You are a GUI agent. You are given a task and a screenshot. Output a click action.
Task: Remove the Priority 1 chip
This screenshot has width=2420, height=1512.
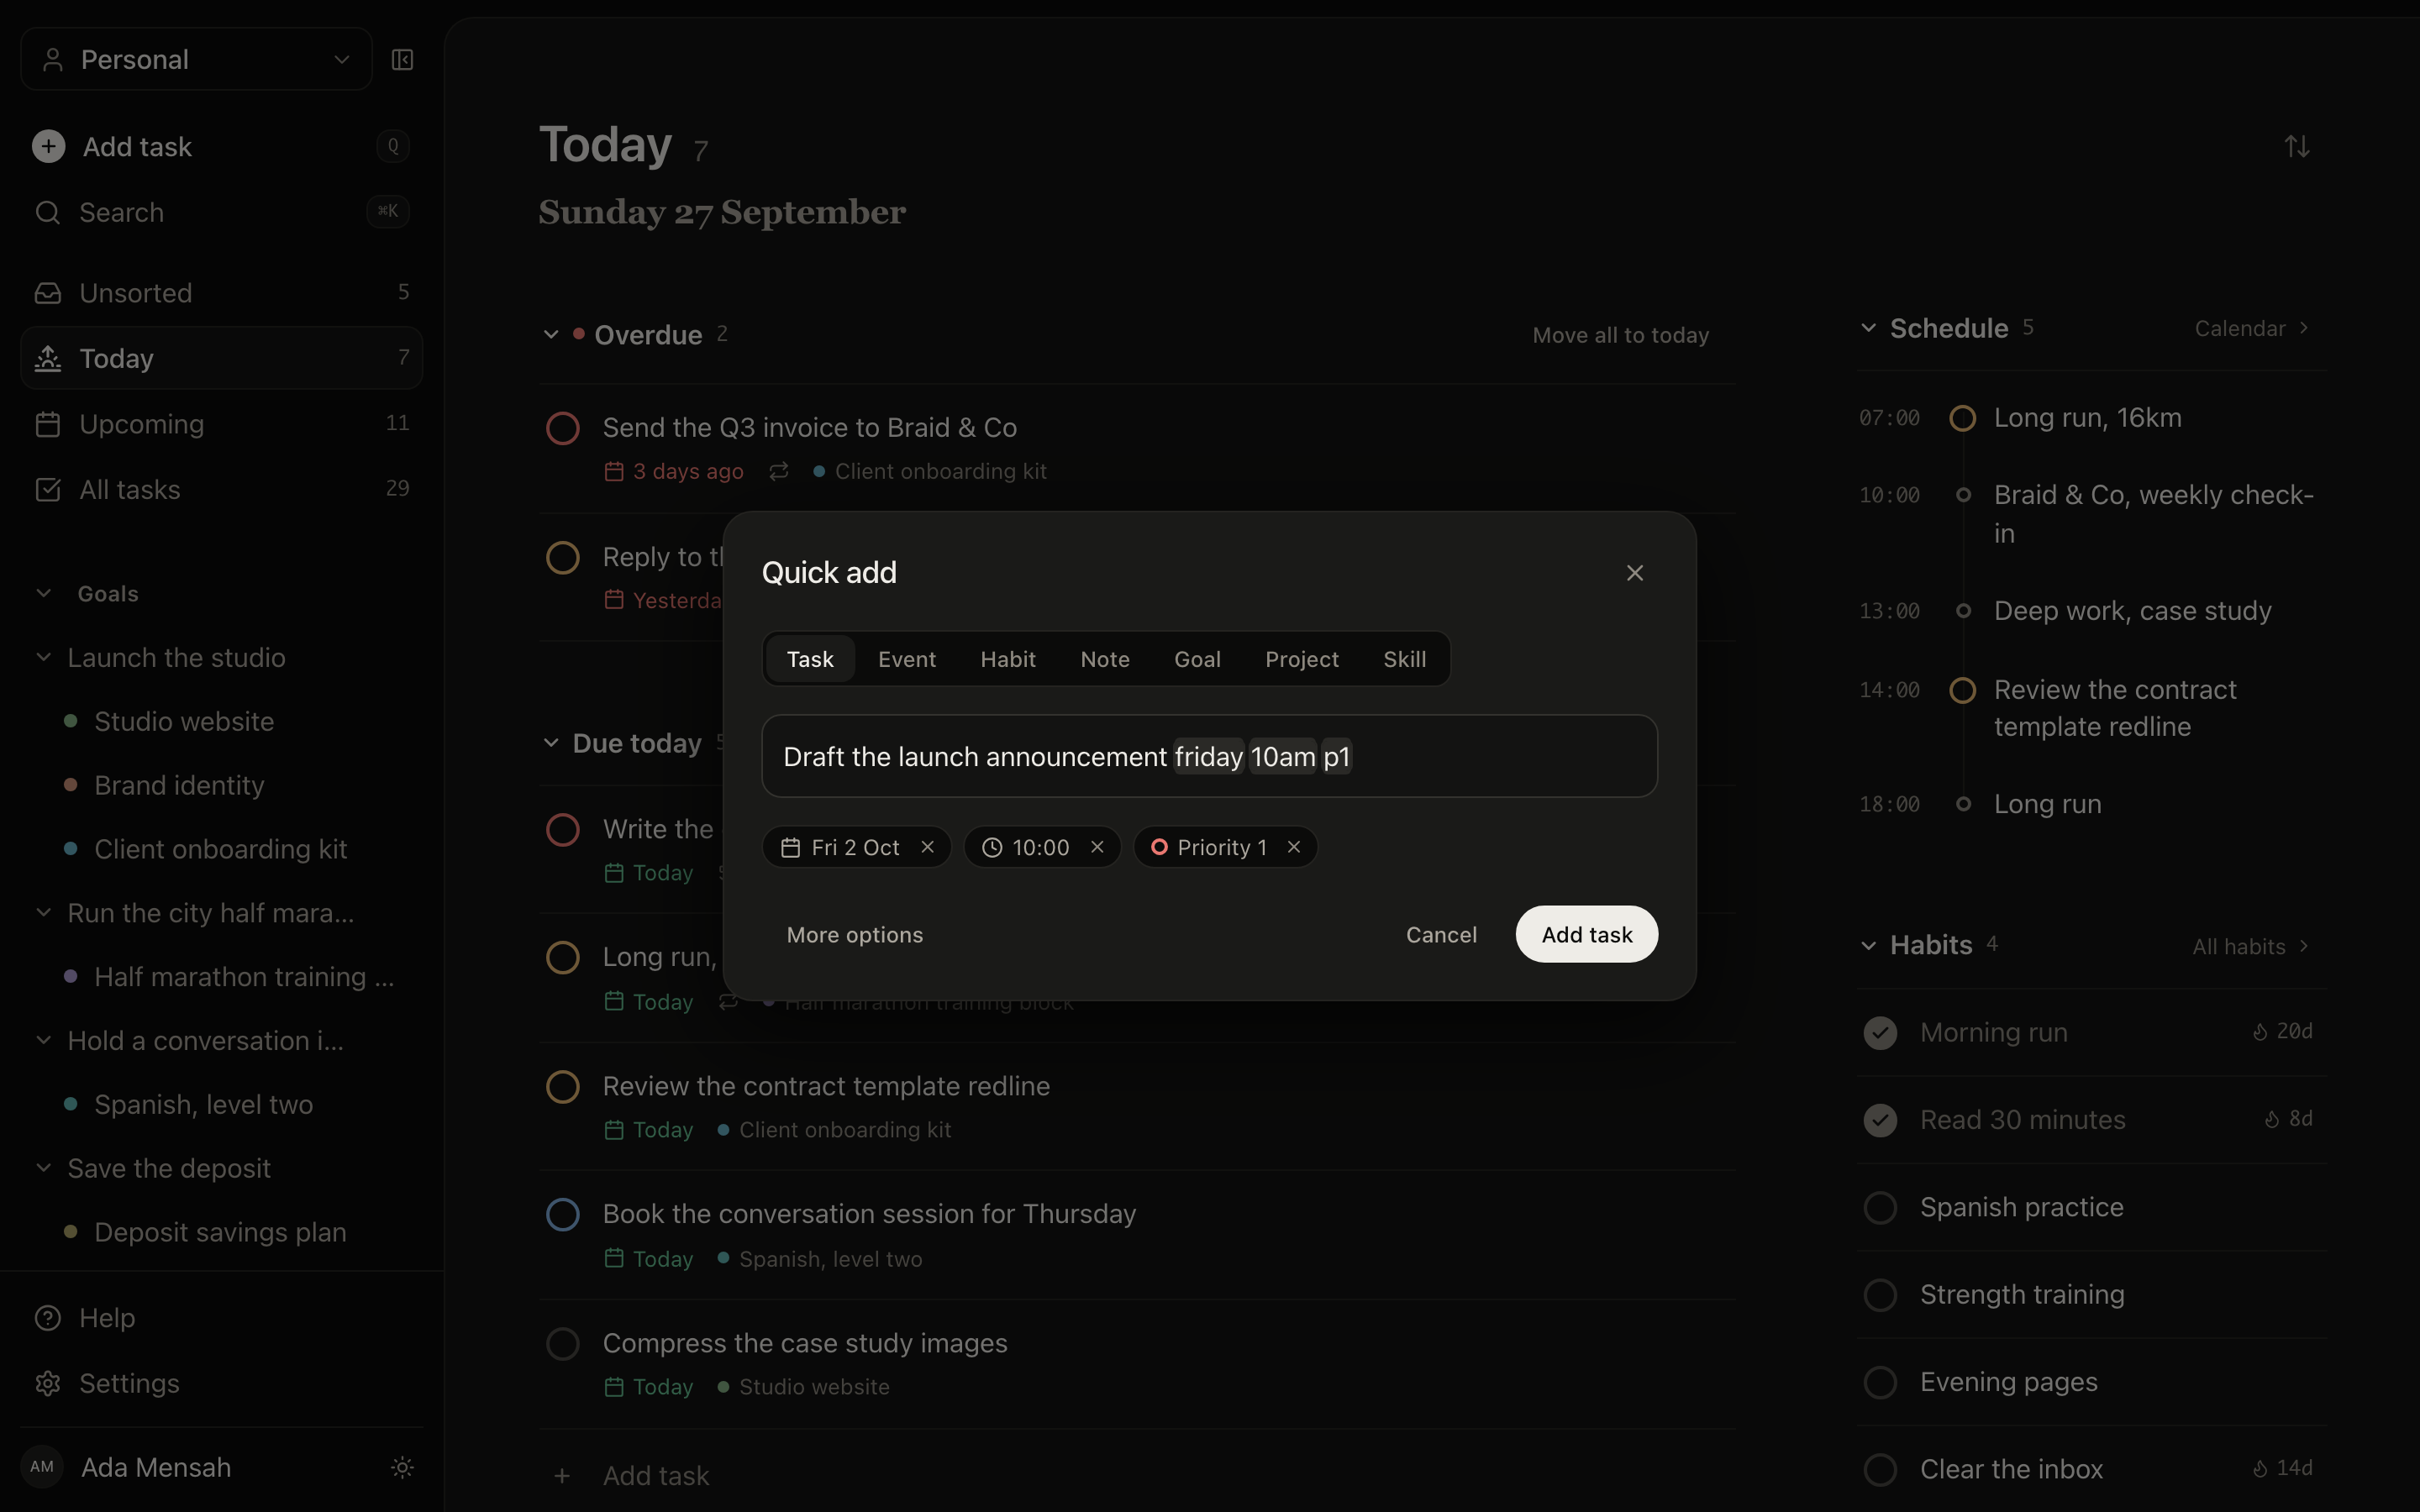(x=1294, y=847)
